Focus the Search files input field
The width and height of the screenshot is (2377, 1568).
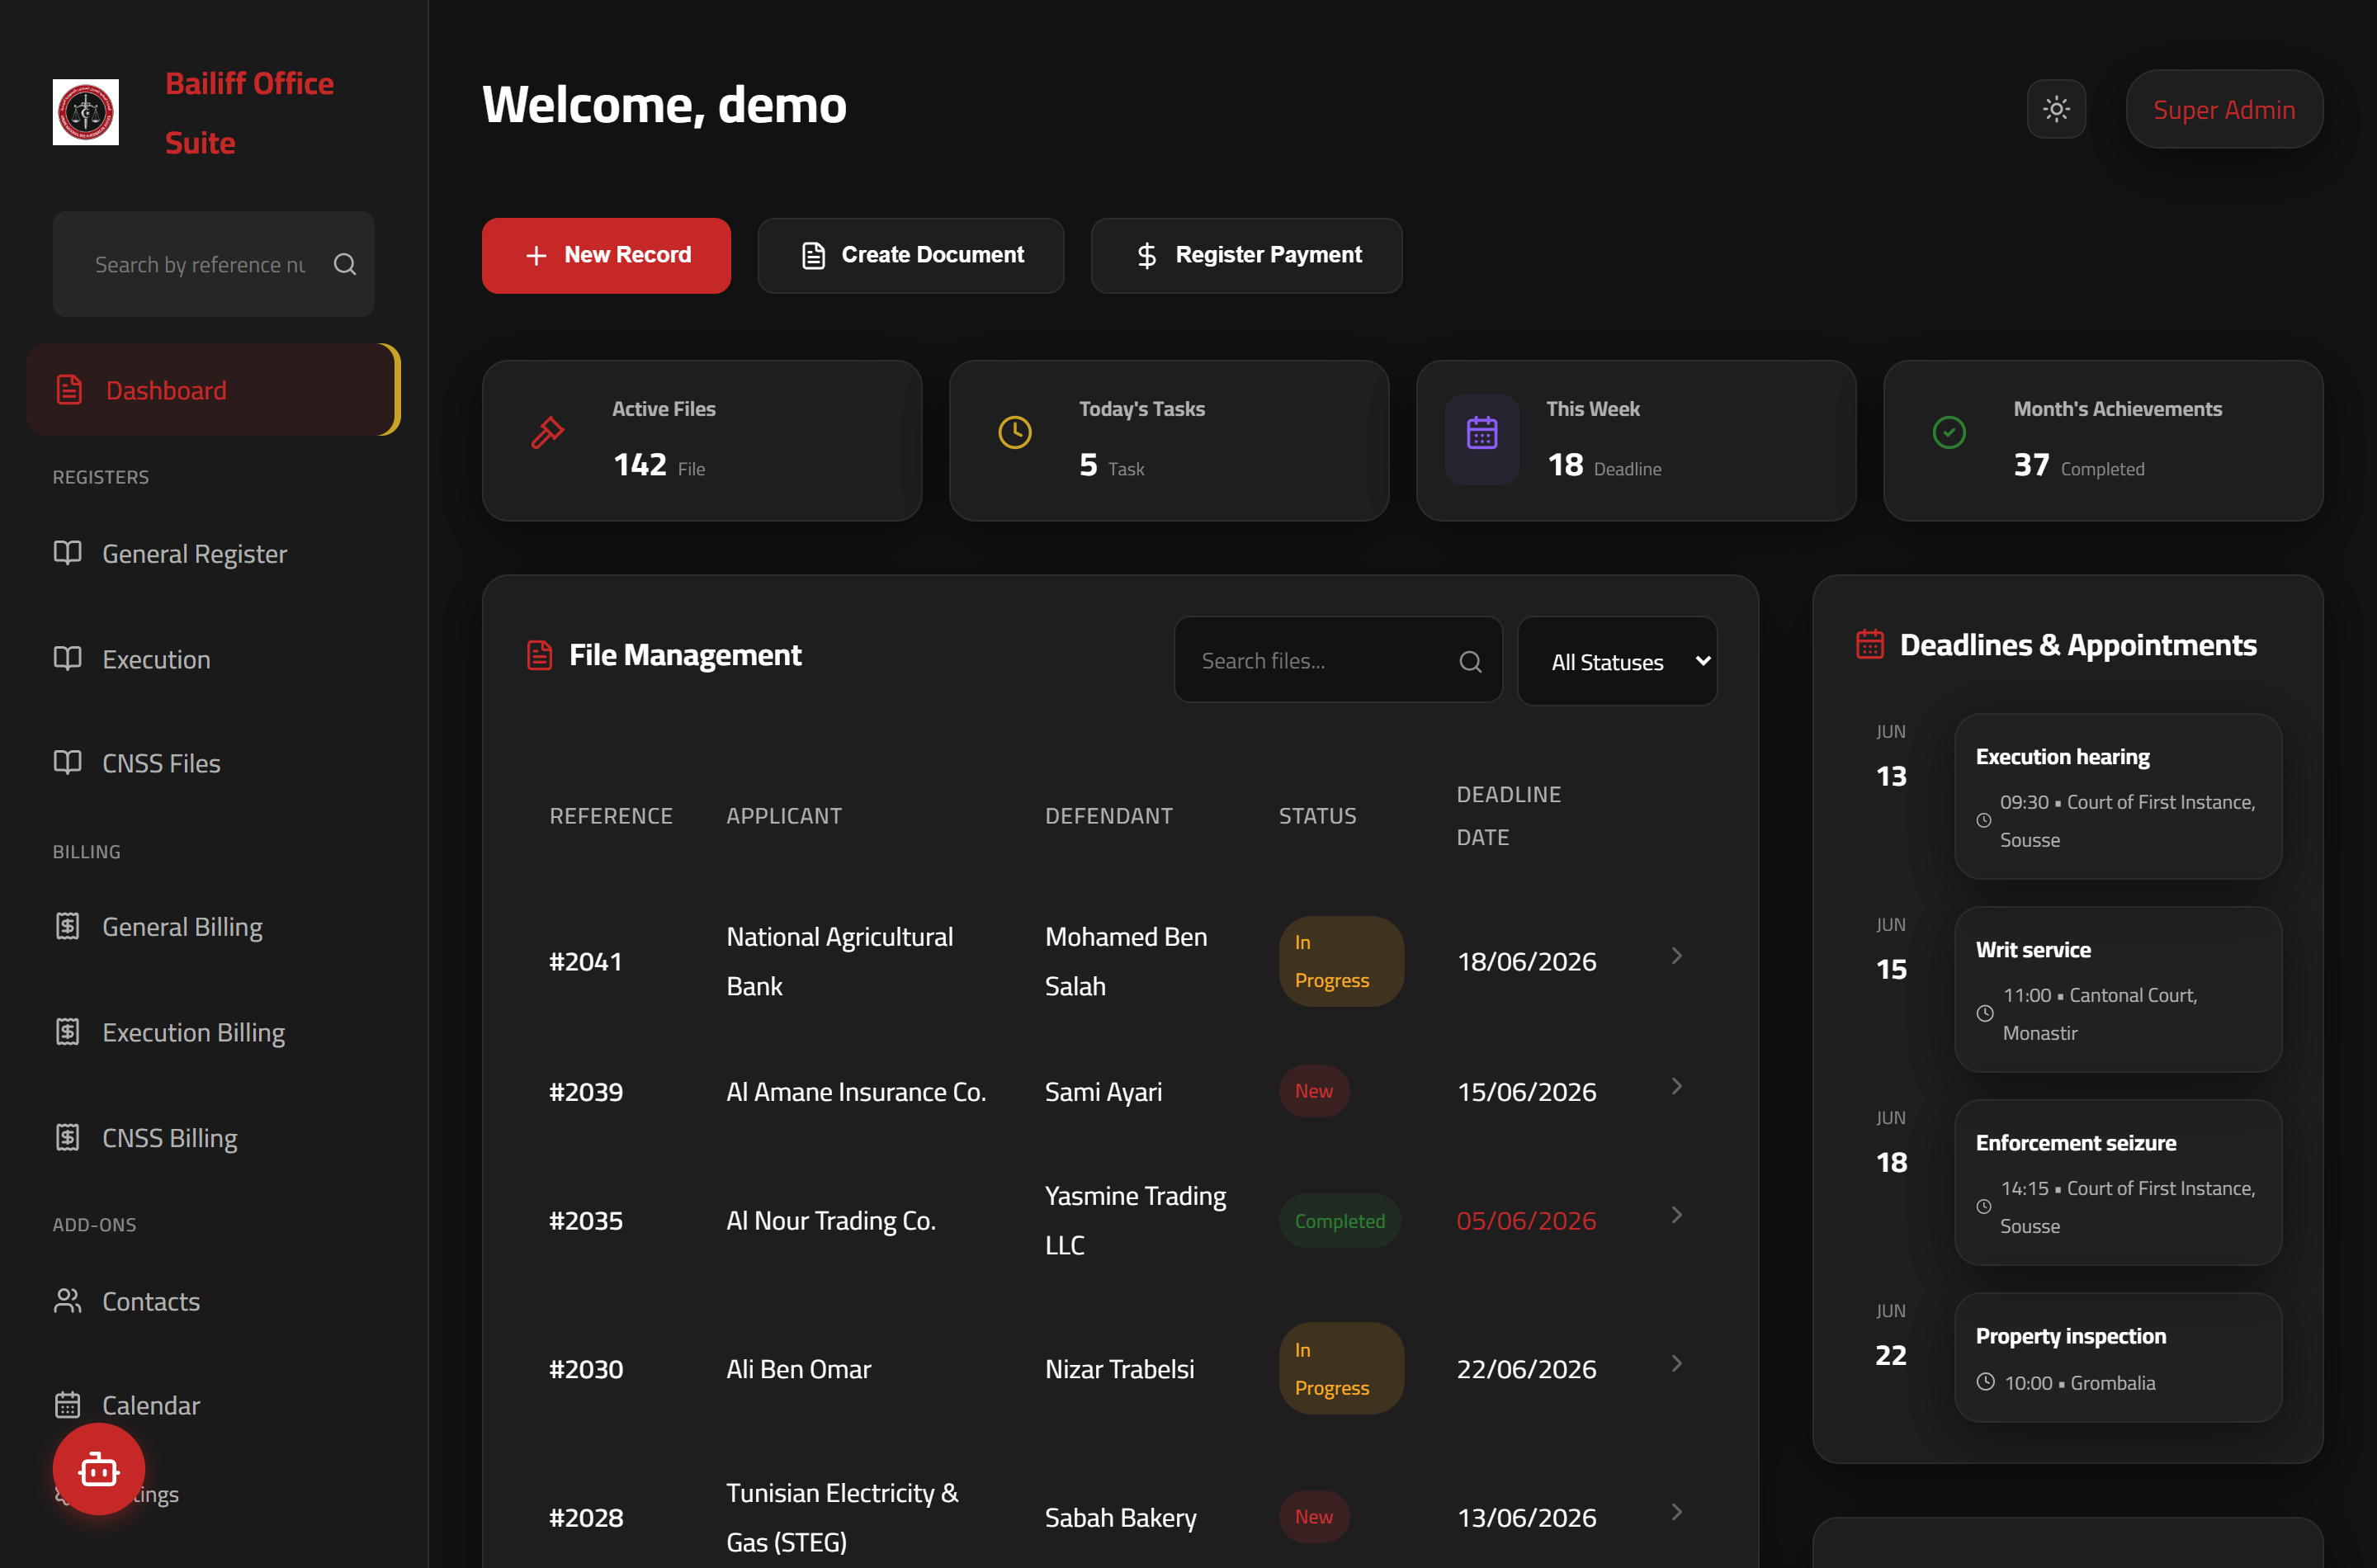pos(1338,660)
